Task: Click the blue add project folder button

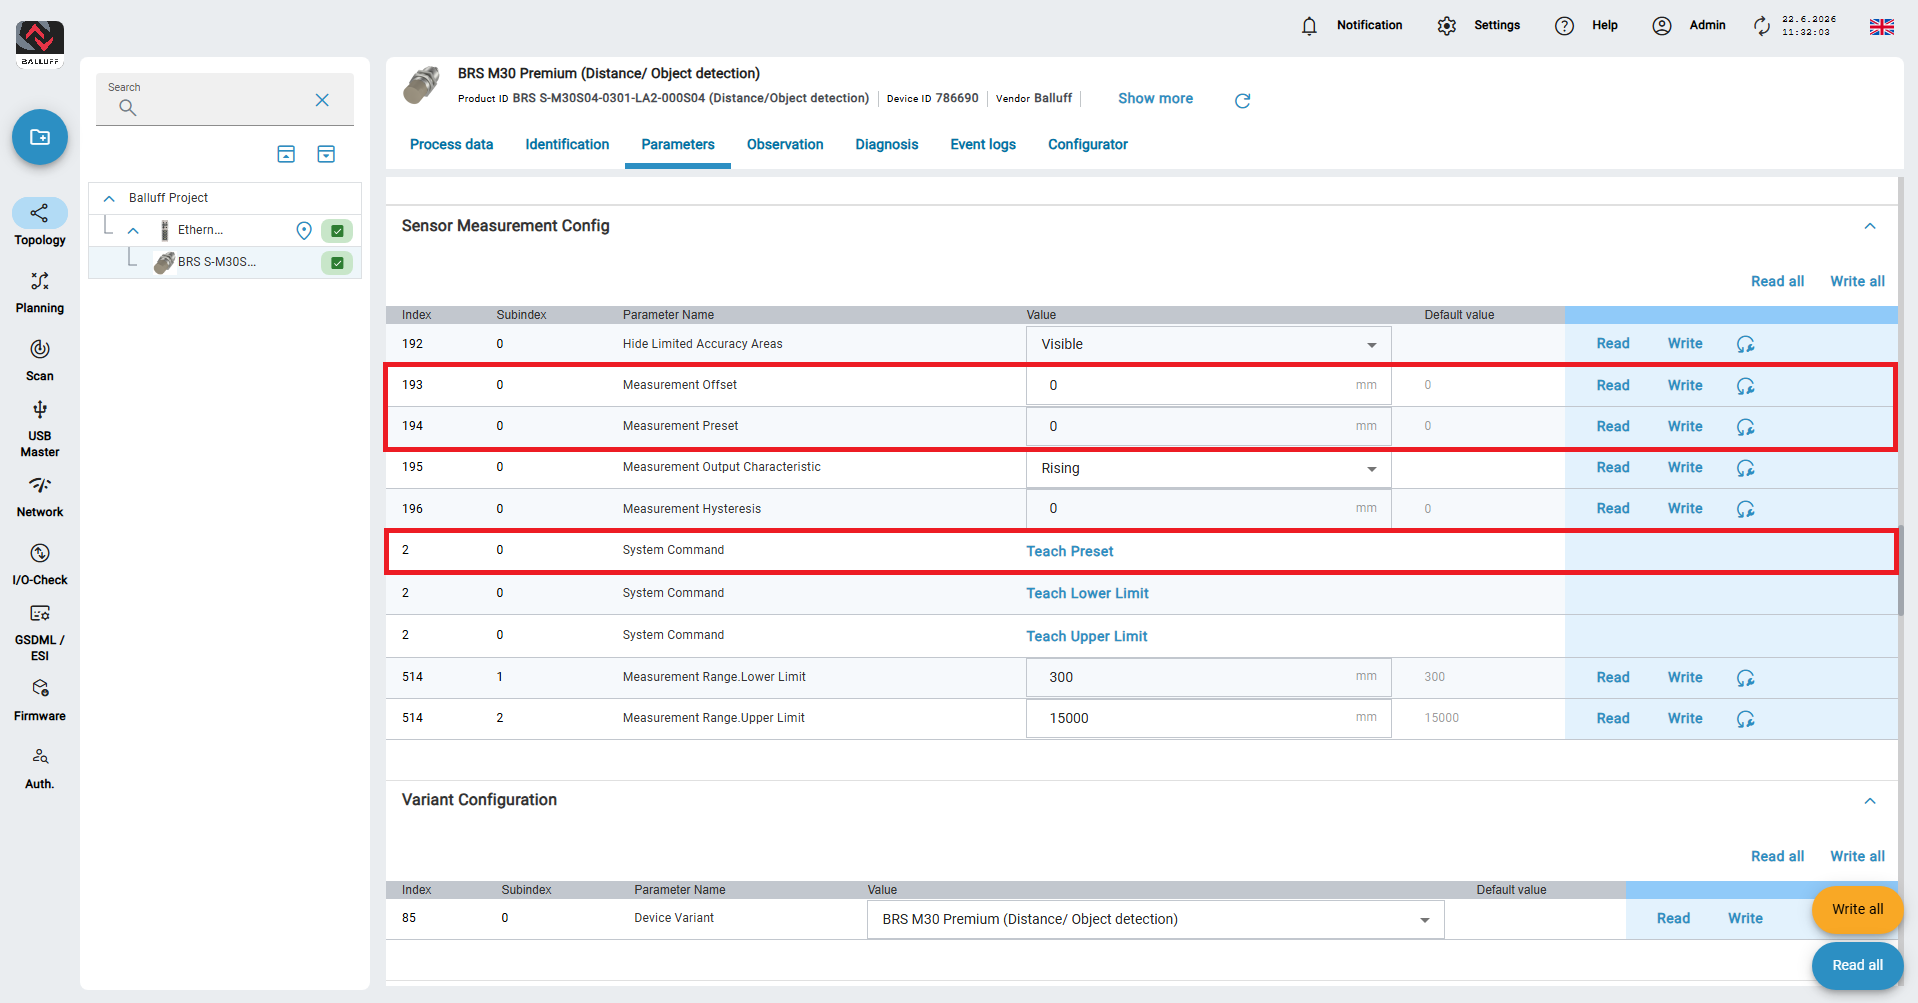Action: pyautogui.click(x=40, y=137)
